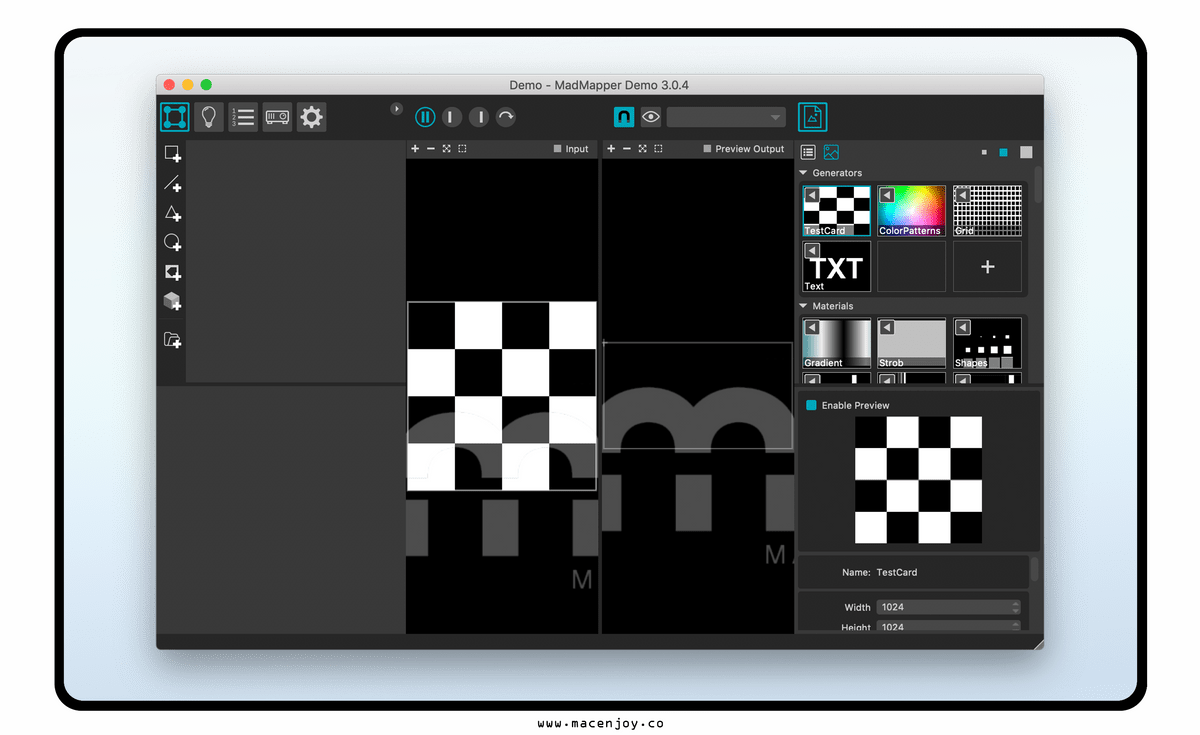Select the add mask tool
The height and width of the screenshot is (735, 1200).
coord(173,272)
